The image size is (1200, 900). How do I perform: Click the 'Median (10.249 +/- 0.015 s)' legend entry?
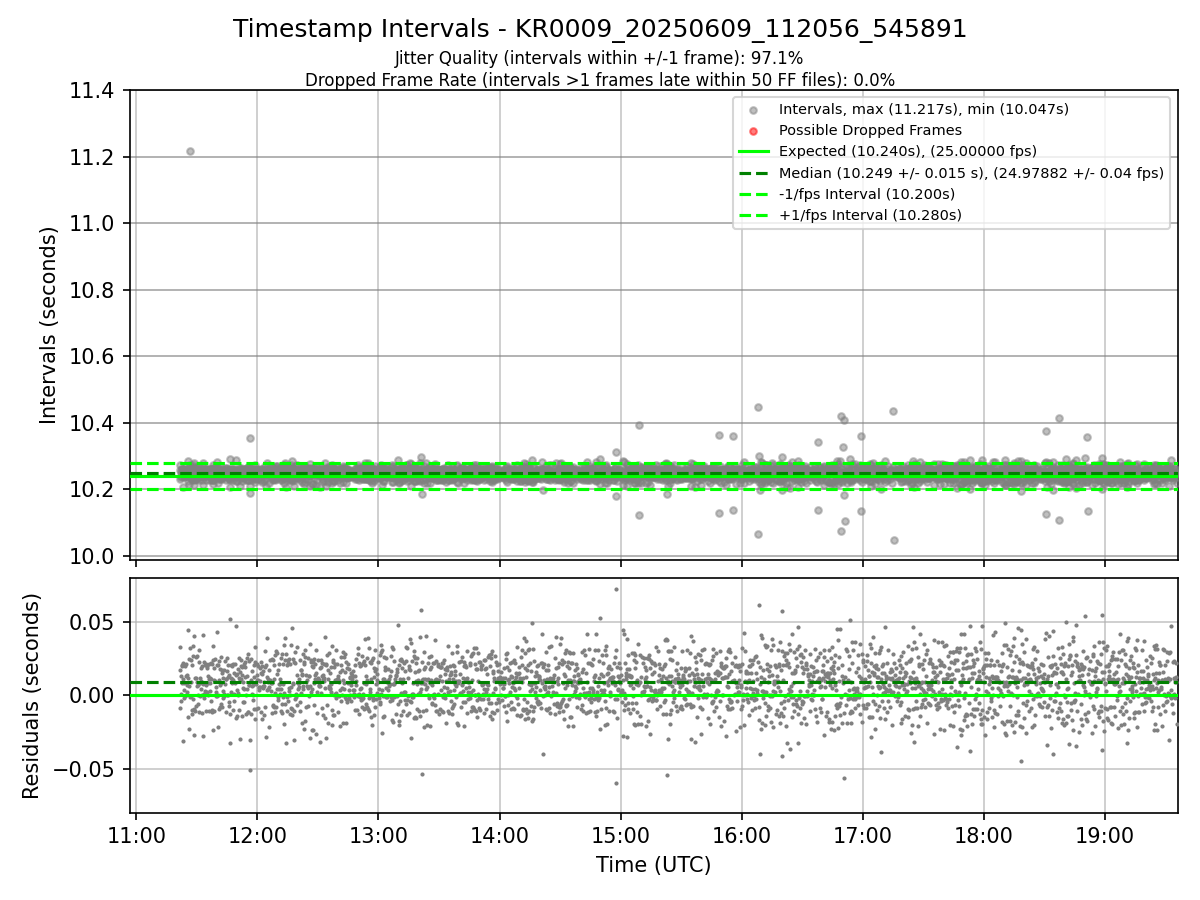coord(971,173)
